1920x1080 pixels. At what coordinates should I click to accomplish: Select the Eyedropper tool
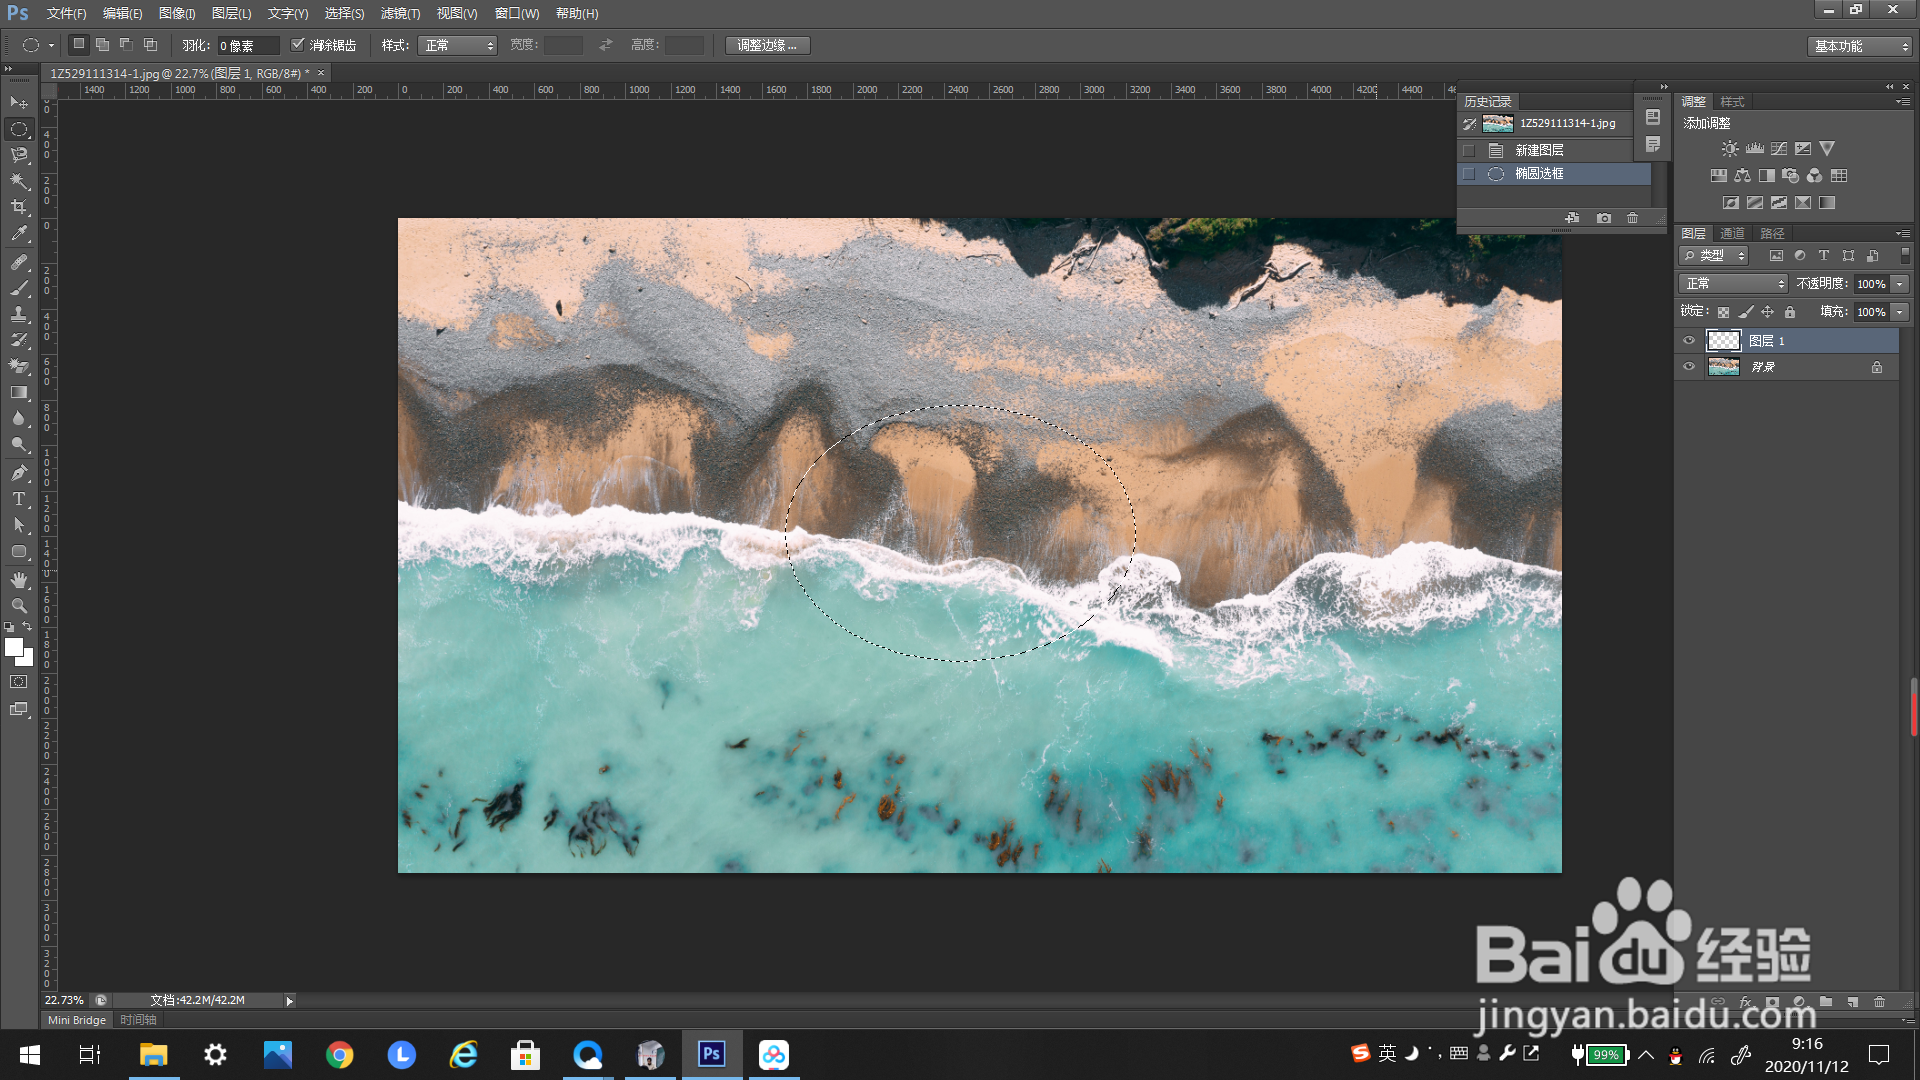tap(19, 234)
